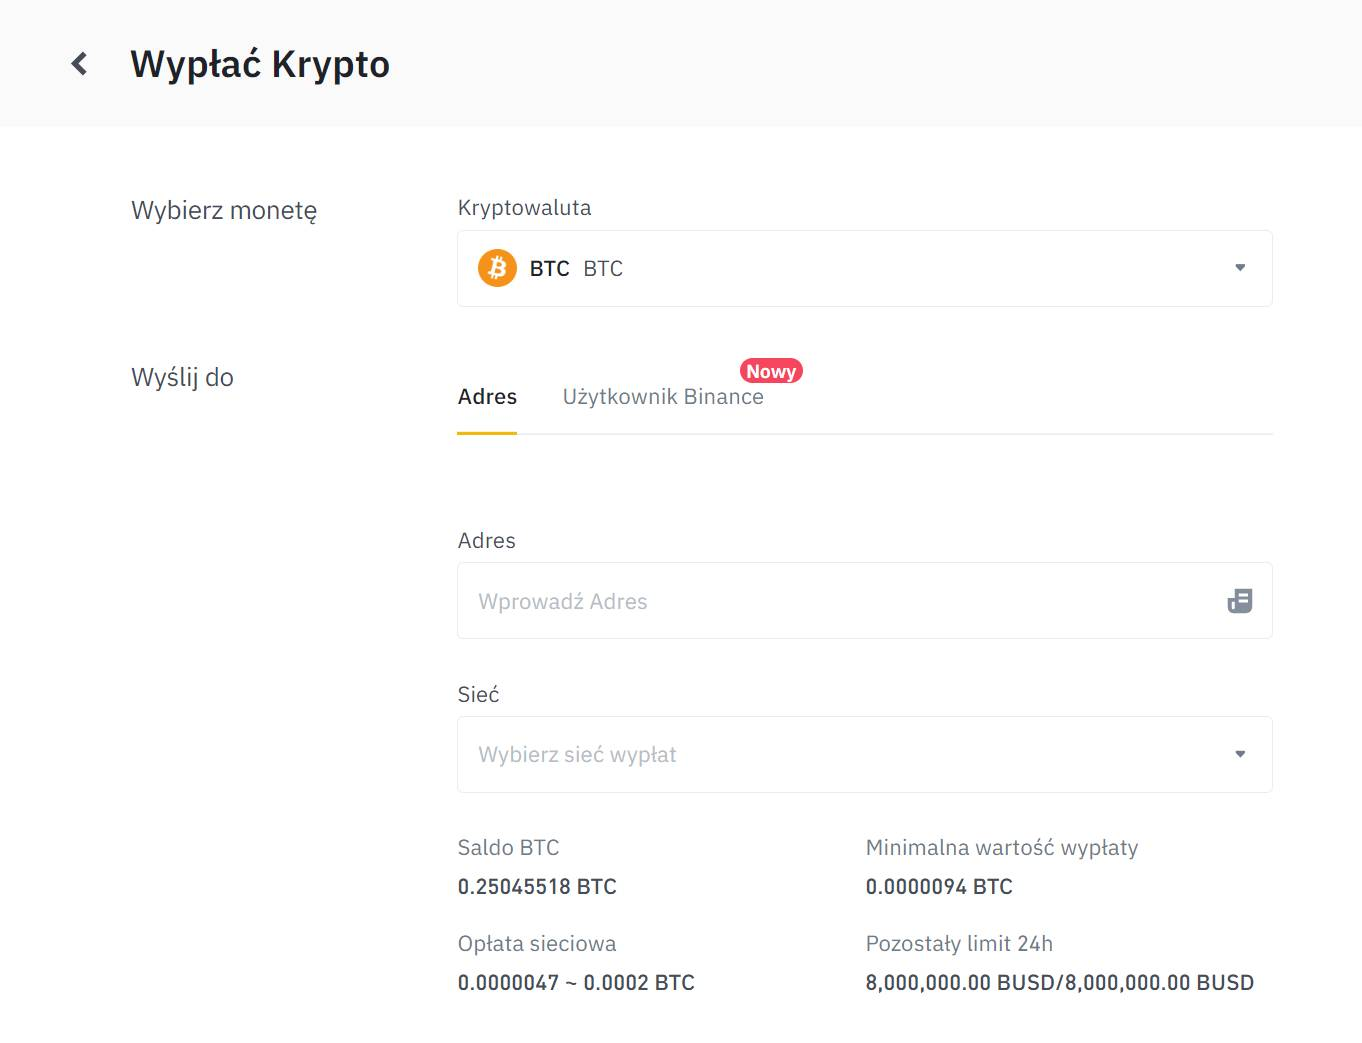This screenshot has height=1043, width=1362.
Task: Open the address book icon in Adres field
Action: coord(1240,601)
